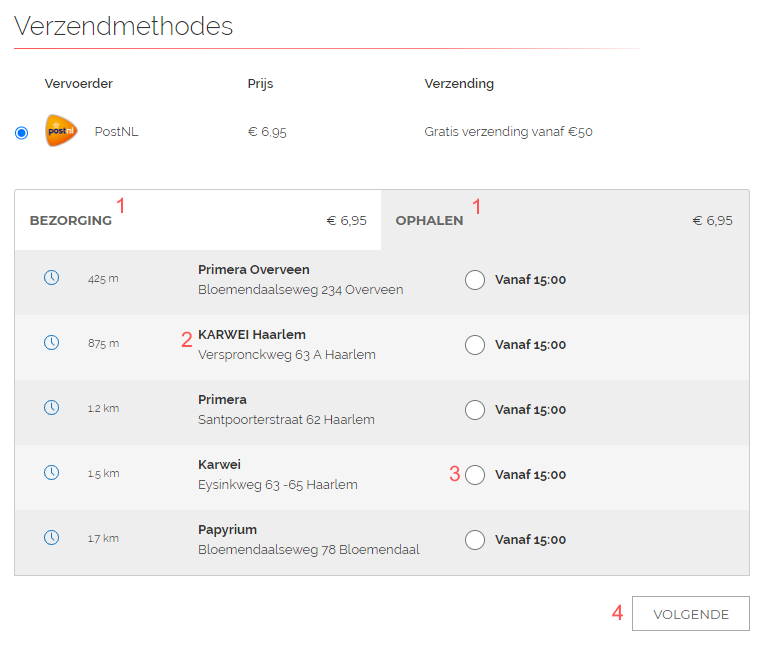This screenshot has width=764, height=646.
Task: Select Papyrium Bloemendaal pickup radio button
Action: coord(475,540)
